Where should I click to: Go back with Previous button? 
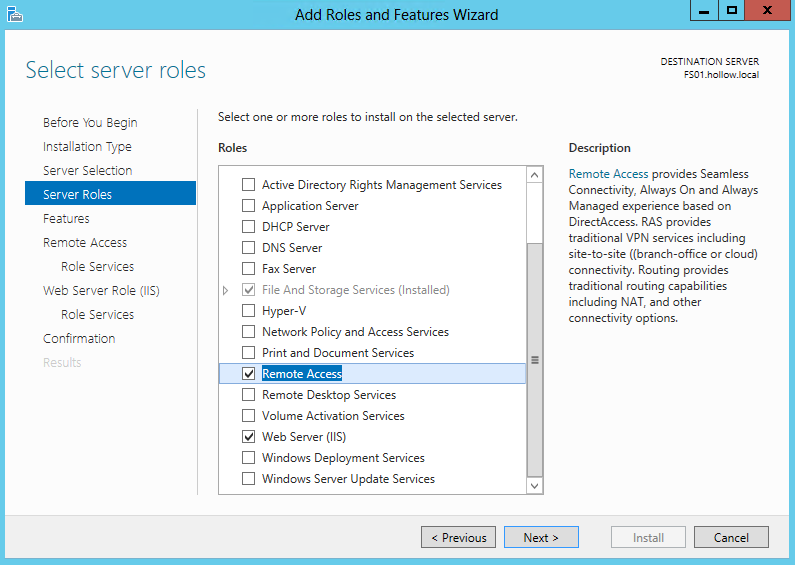[x=459, y=538]
